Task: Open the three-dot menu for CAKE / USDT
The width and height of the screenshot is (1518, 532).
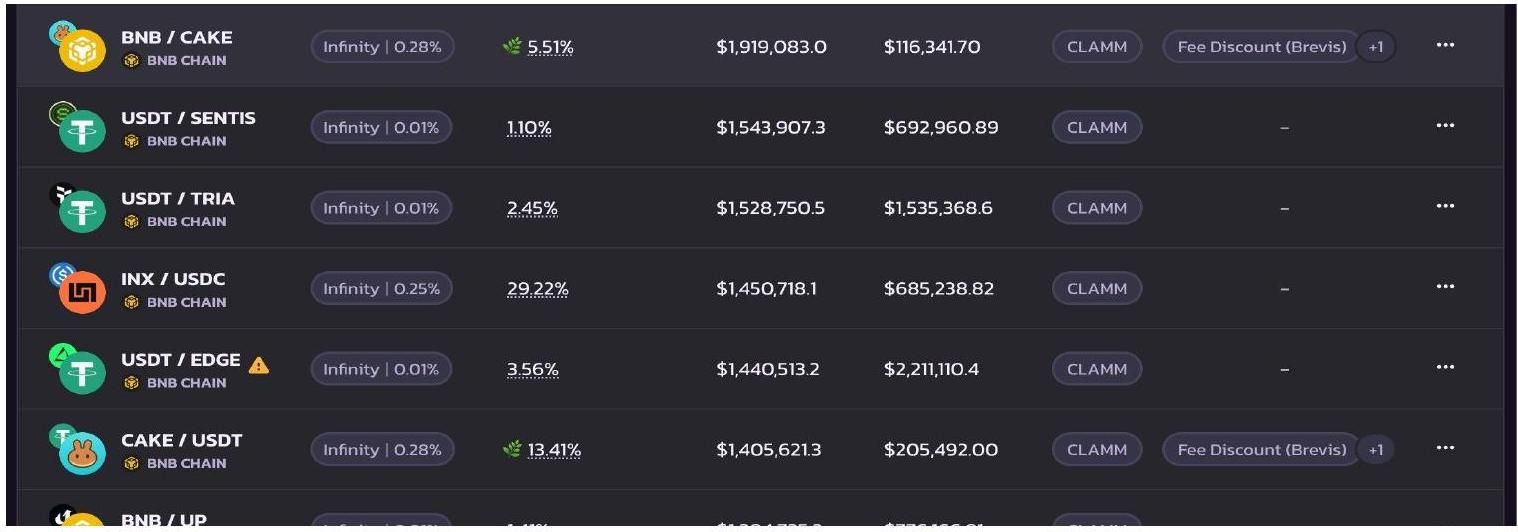Action: (1445, 449)
